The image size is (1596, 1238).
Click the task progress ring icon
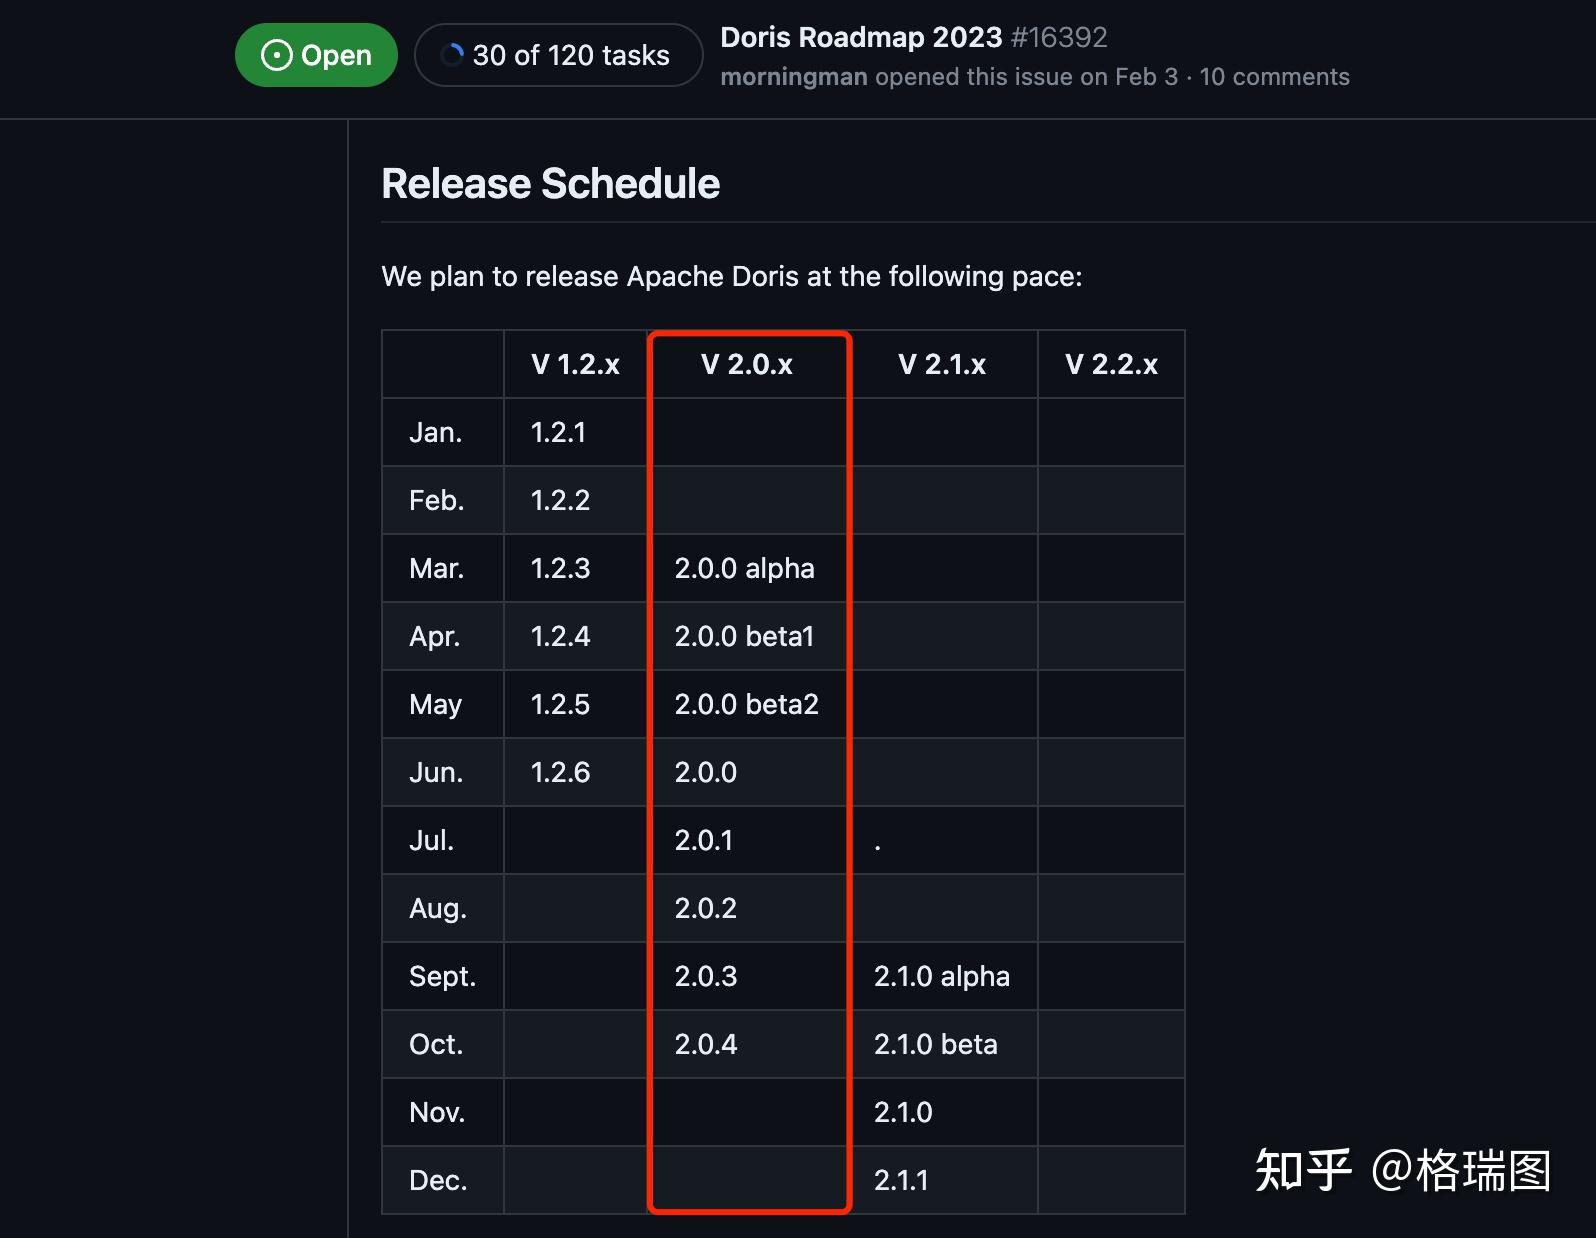(452, 55)
